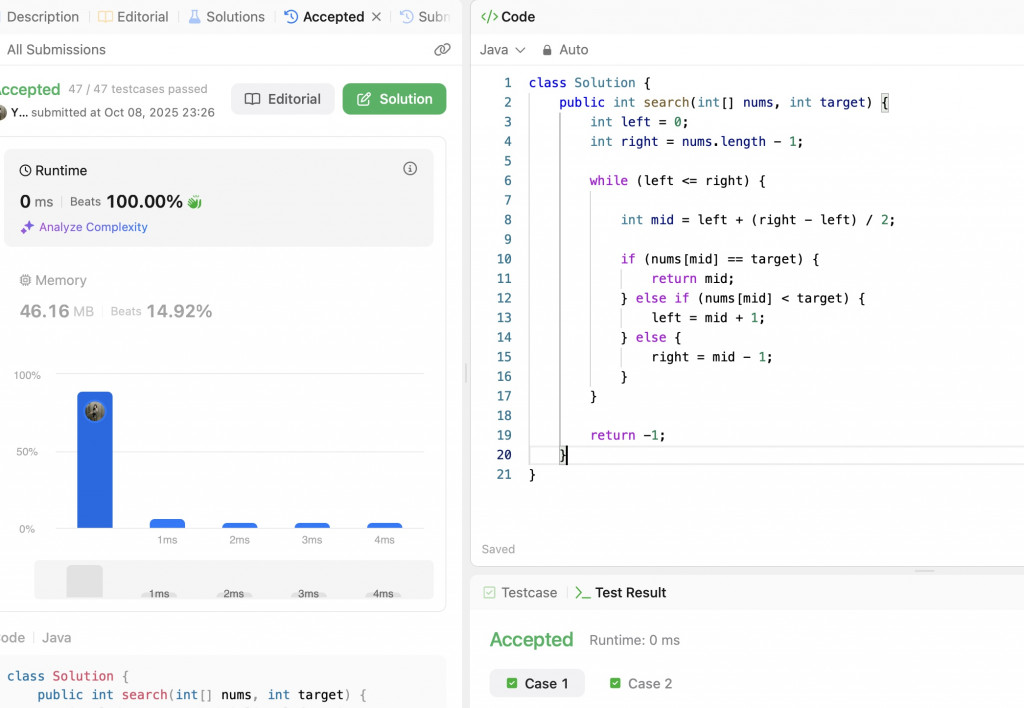Switch to the Testcase tab
The height and width of the screenshot is (708, 1024).
coord(520,592)
